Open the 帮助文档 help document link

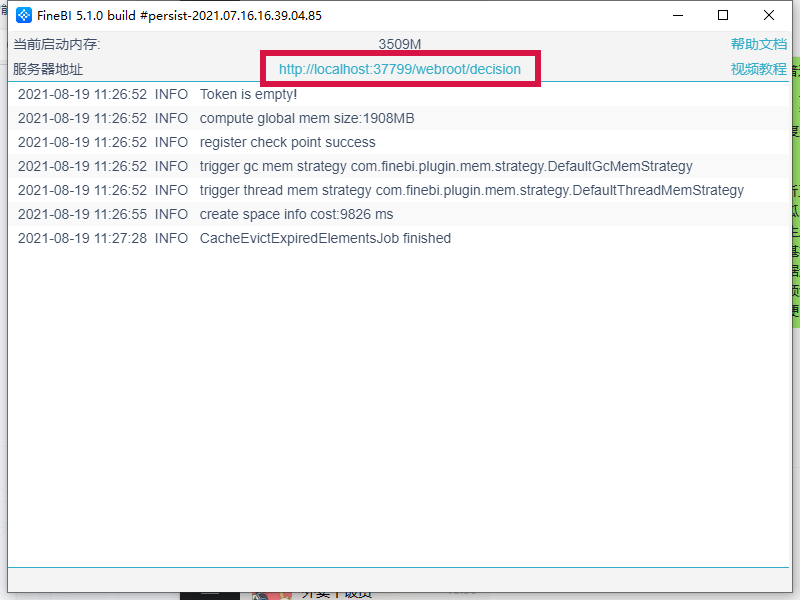tap(759, 44)
